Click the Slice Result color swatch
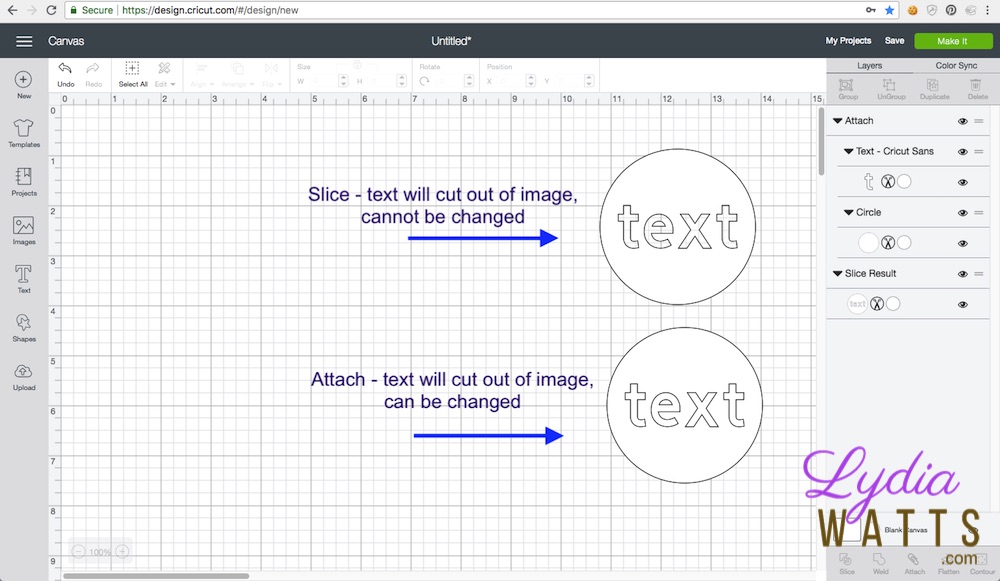This screenshot has width=1000, height=581. (893, 304)
